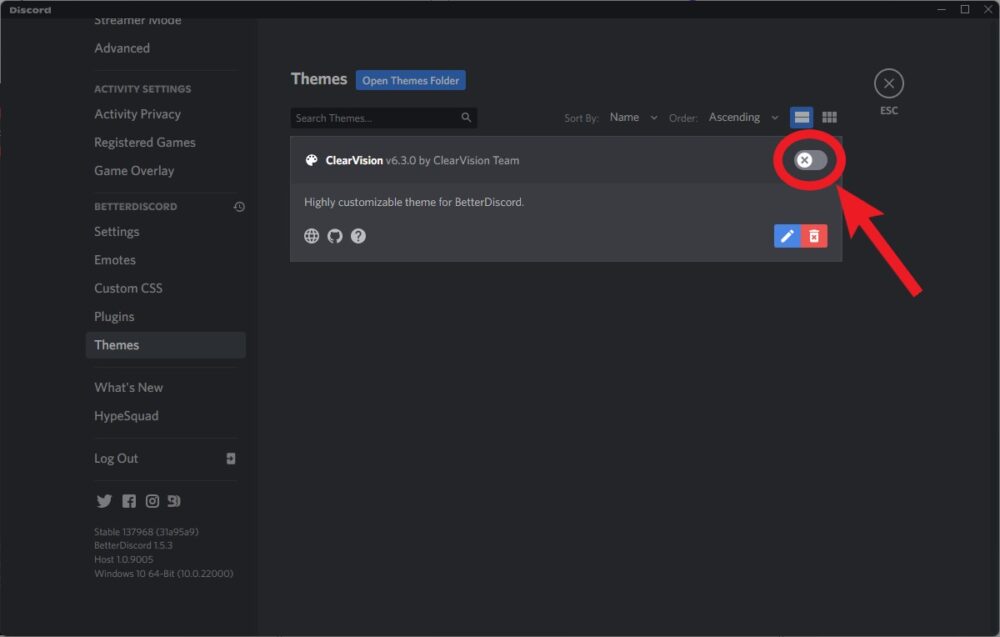Change Order from Ascending dropdown
1000x637 pixels.
coord(741,117)
